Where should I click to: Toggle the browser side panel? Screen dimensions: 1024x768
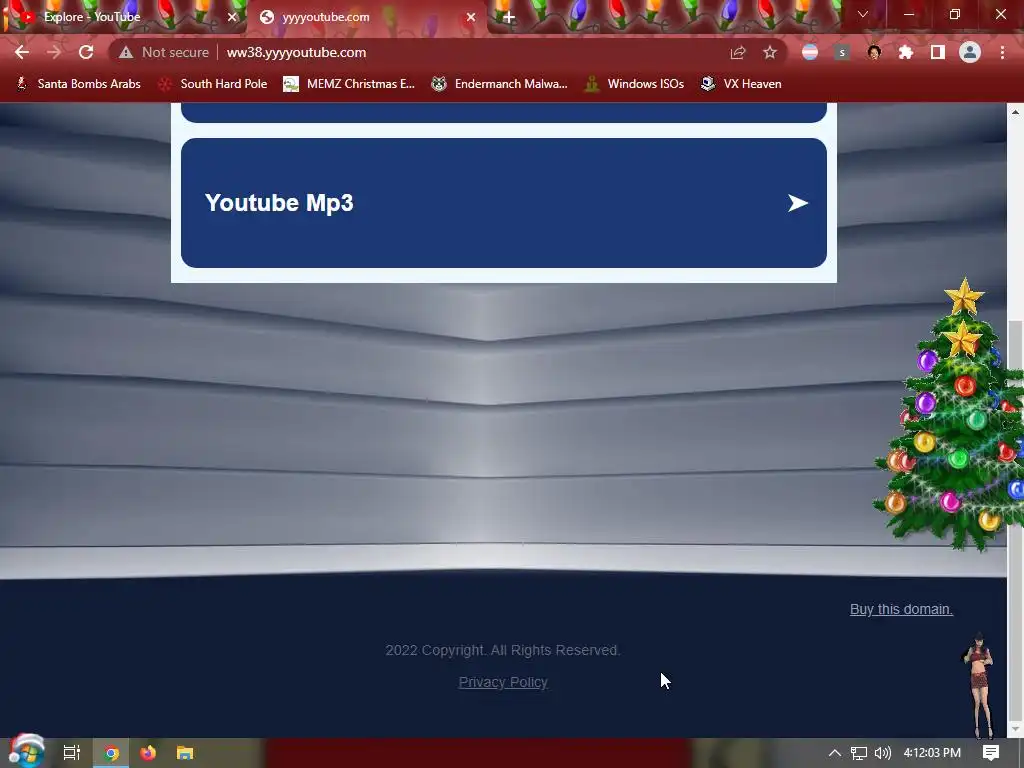click(938, 52)
